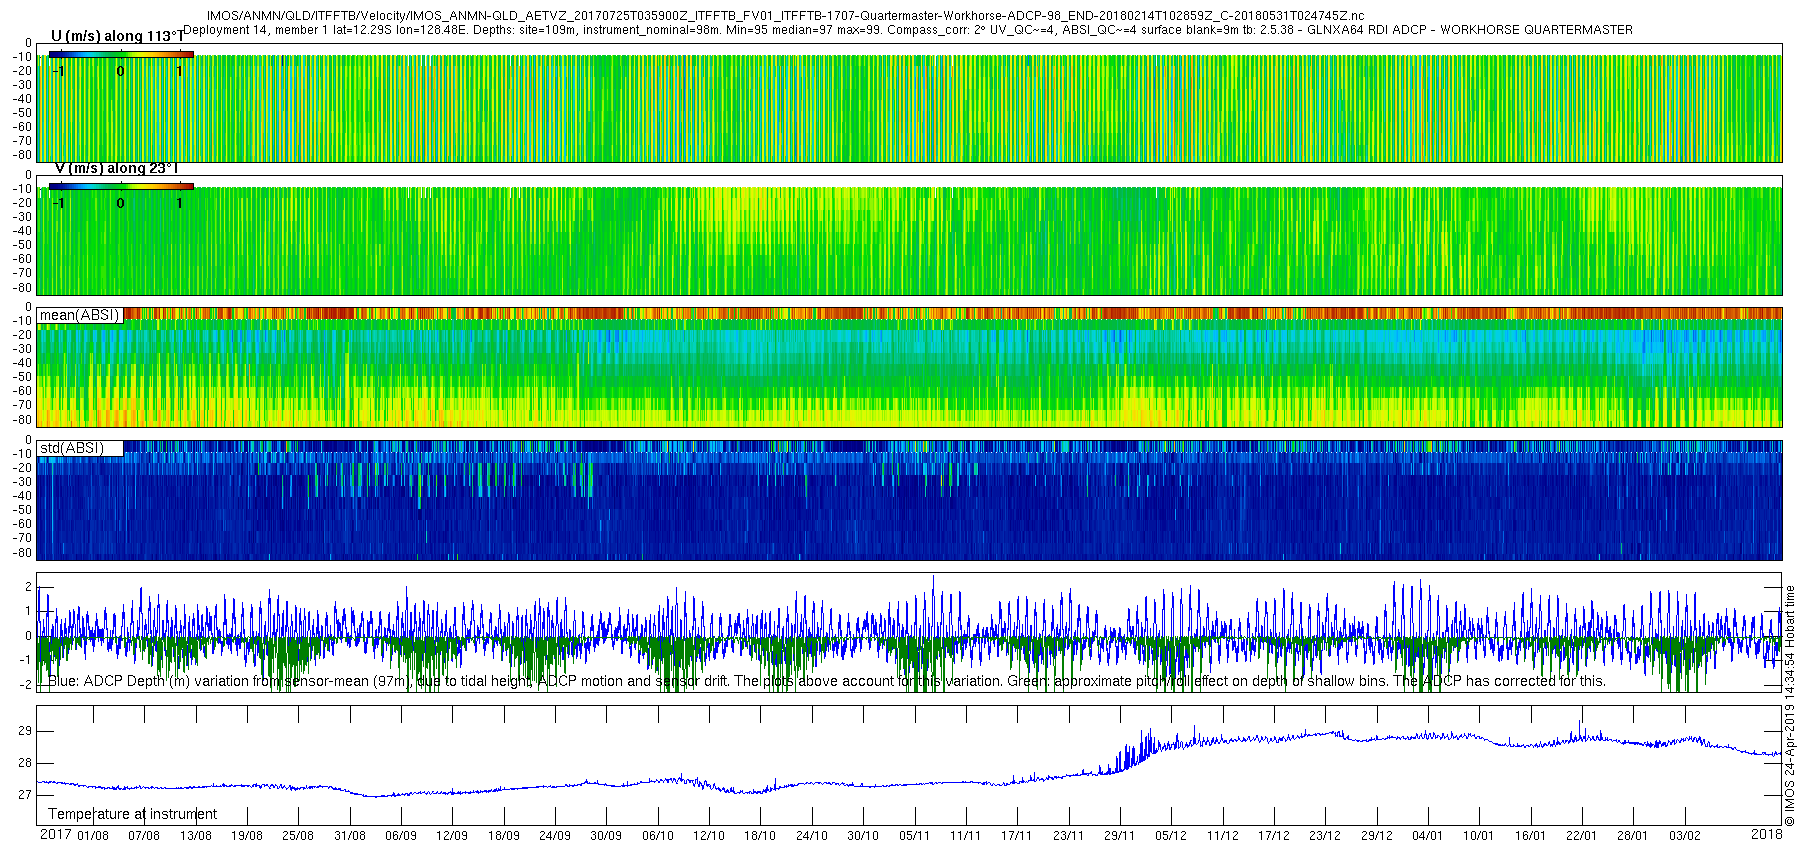1800x850 pixels.
Task: Click the '-30' depth tick in std(ABSI) panel
Action: tap(22, 482)
